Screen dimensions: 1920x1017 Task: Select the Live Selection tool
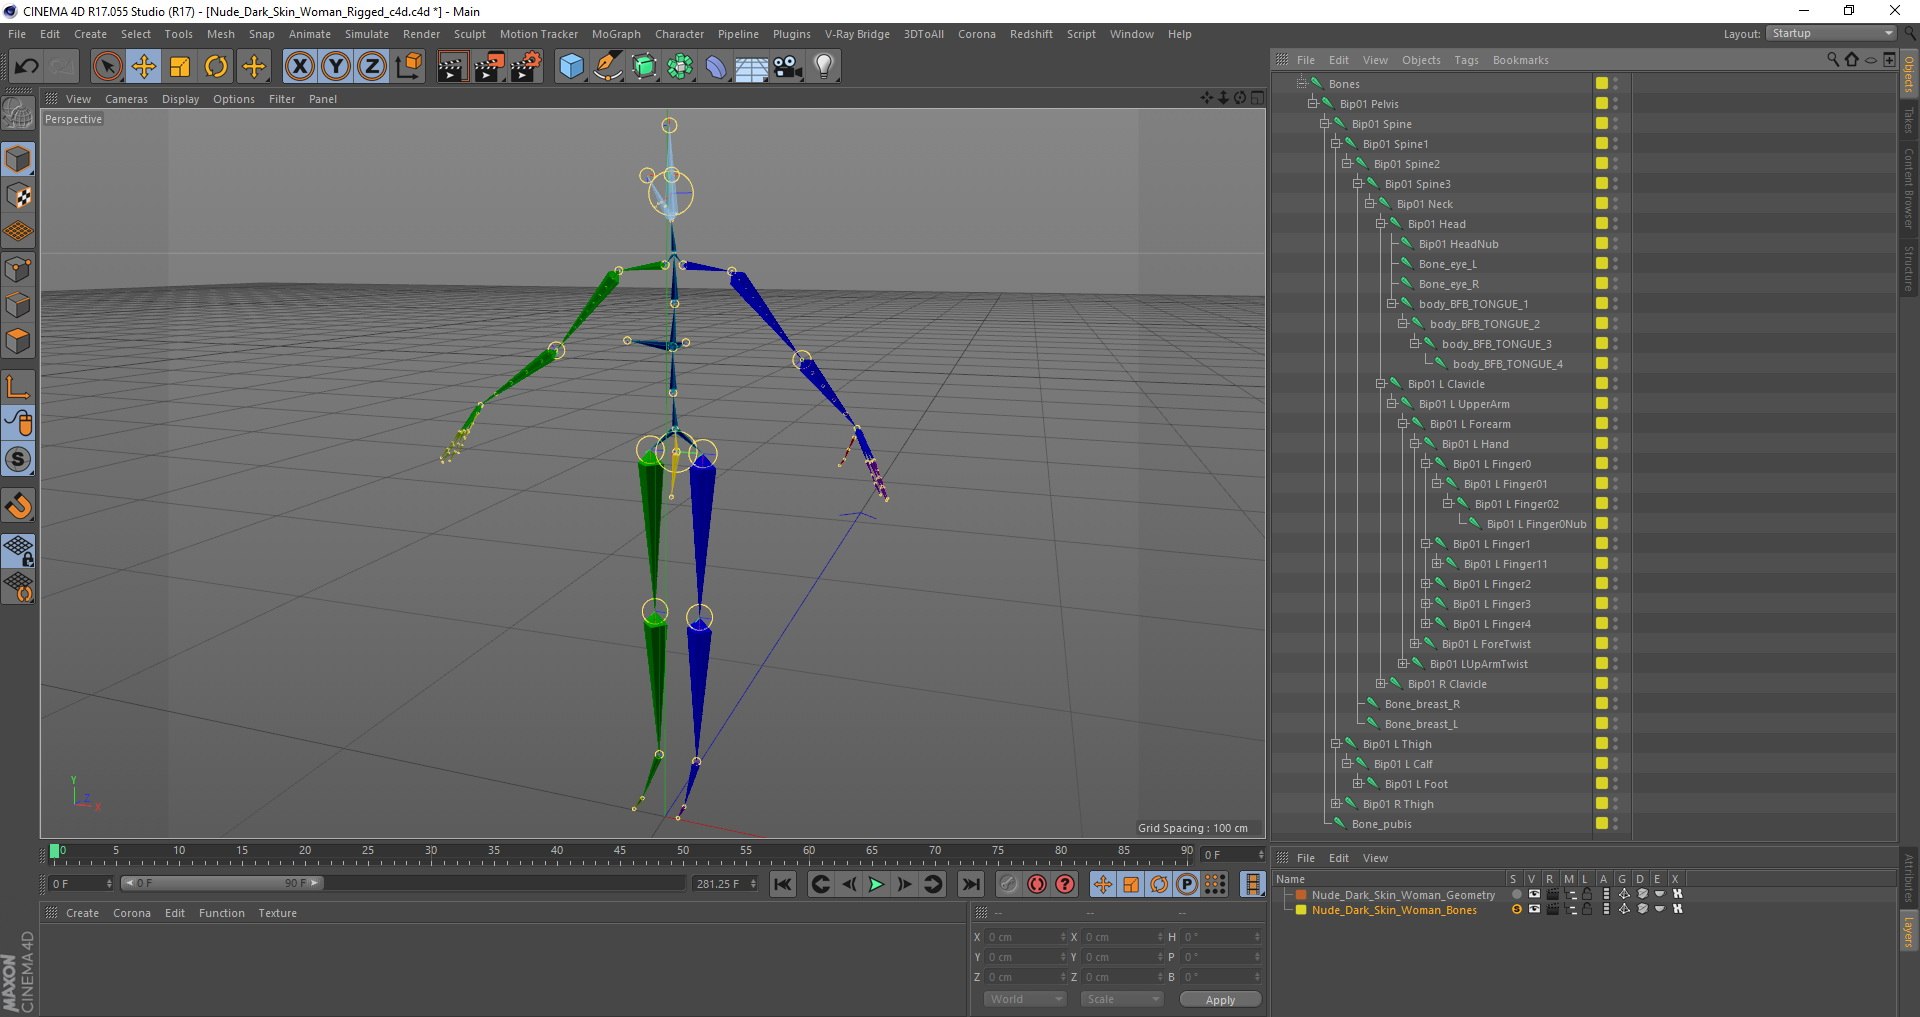(x=107, y=67)
